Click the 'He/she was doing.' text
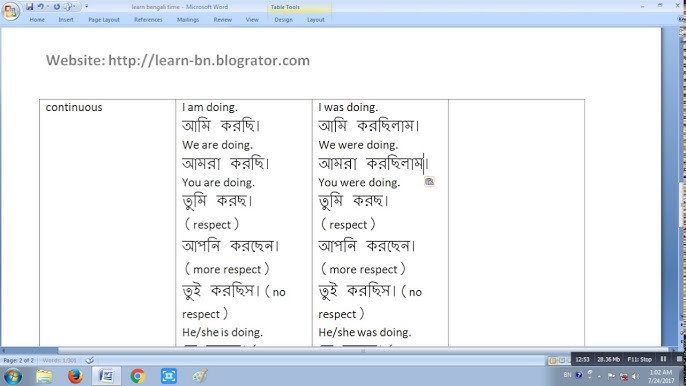This screenshot has width=686, height=386. 365,332
